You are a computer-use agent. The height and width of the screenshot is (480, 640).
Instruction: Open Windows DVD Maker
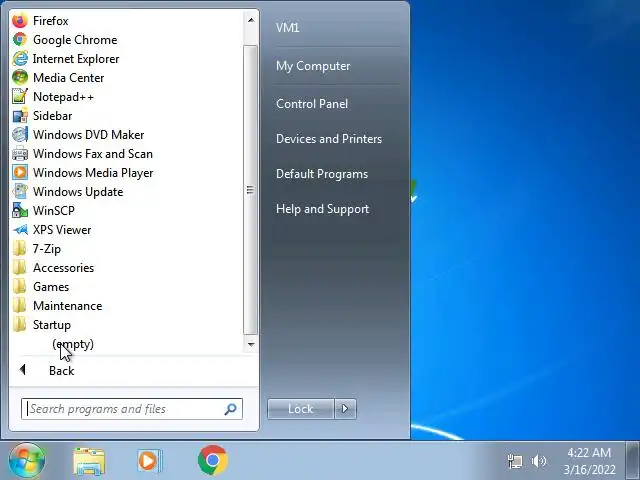coord(78,135)
